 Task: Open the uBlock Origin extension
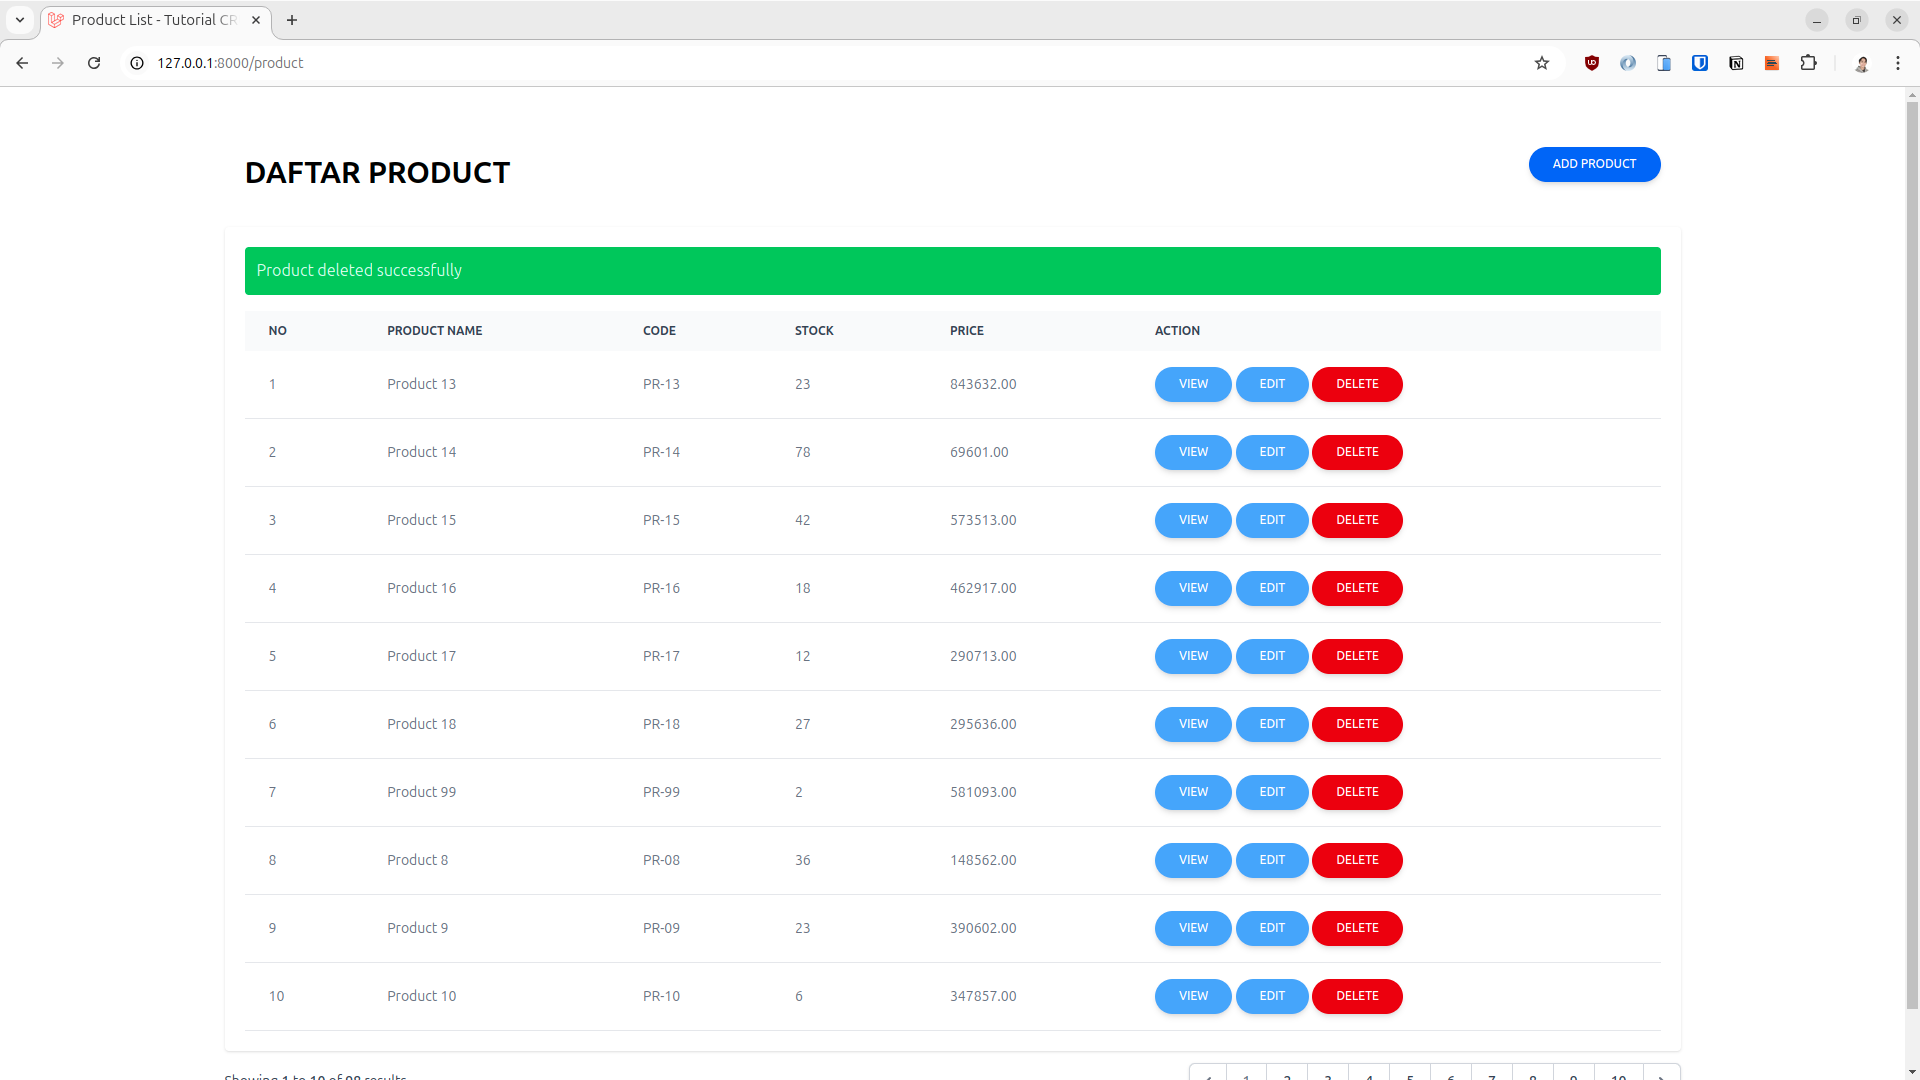[1592, 62]
